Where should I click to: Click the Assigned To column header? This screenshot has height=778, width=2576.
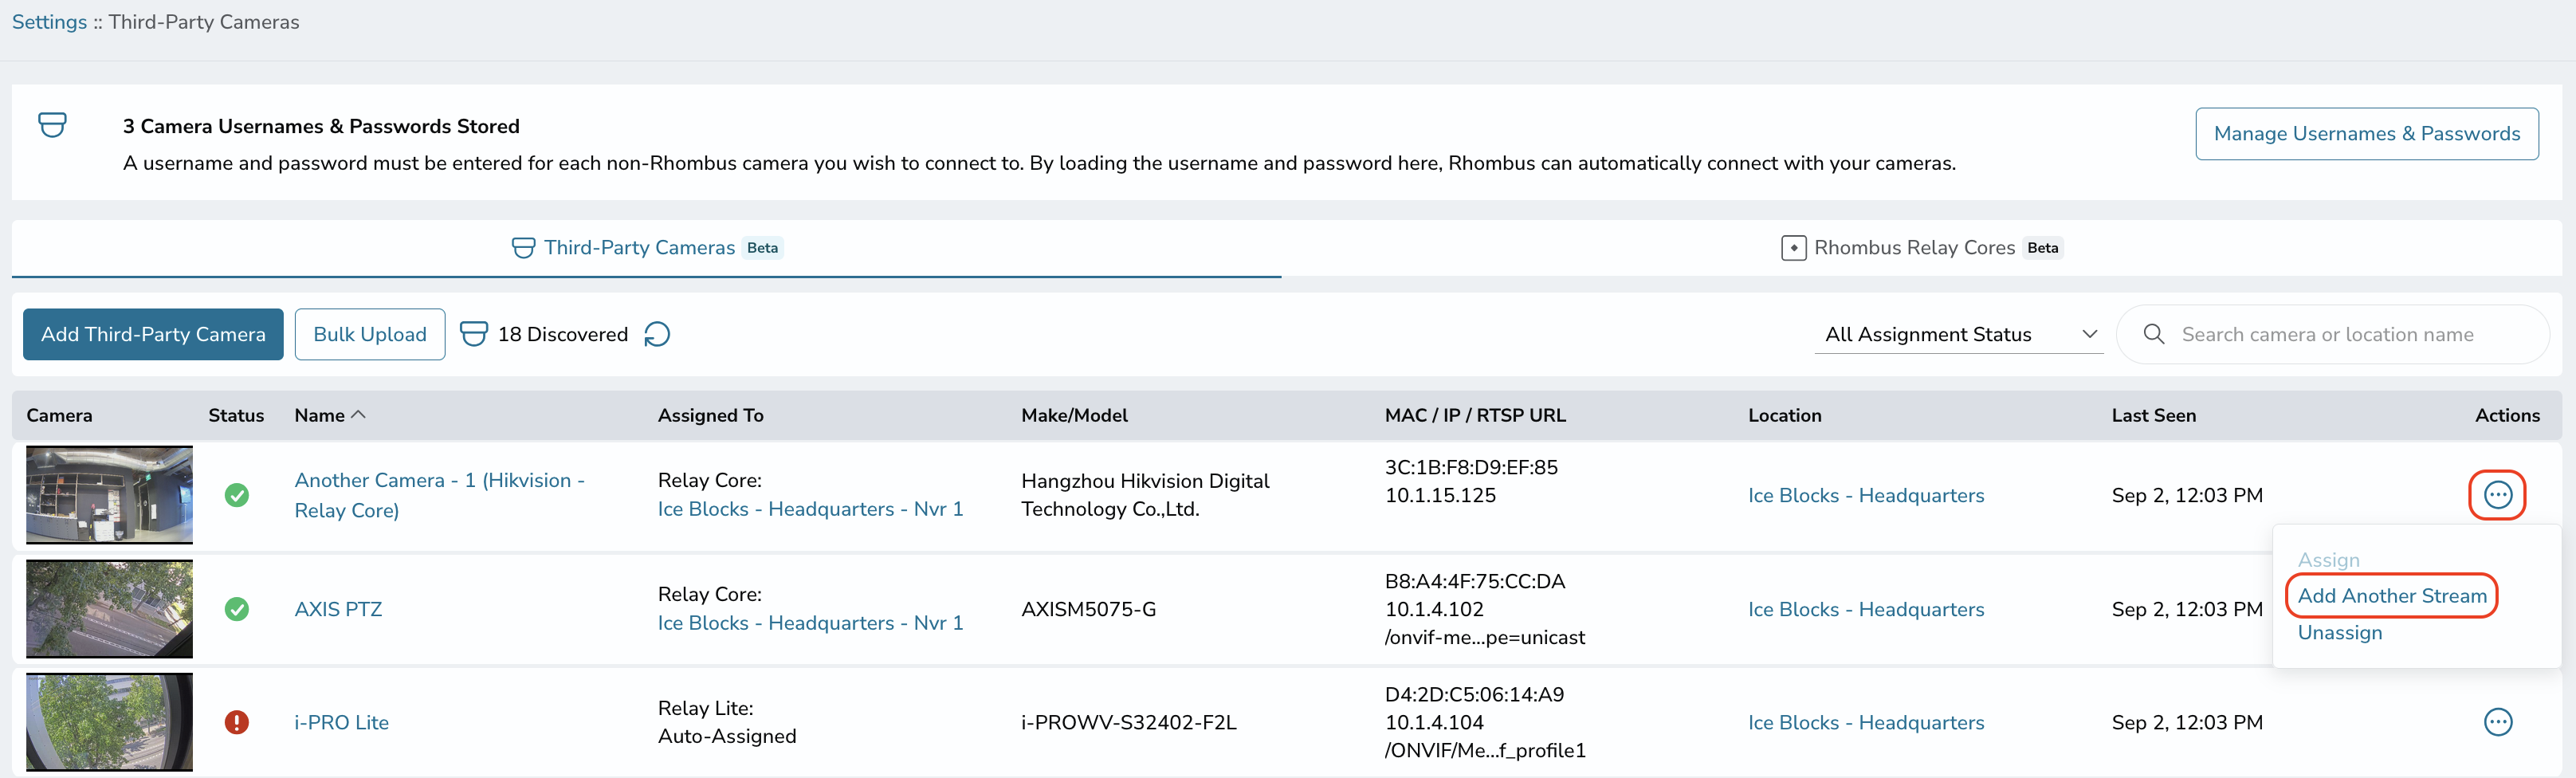pyautogui.click(x=710, y=415)
